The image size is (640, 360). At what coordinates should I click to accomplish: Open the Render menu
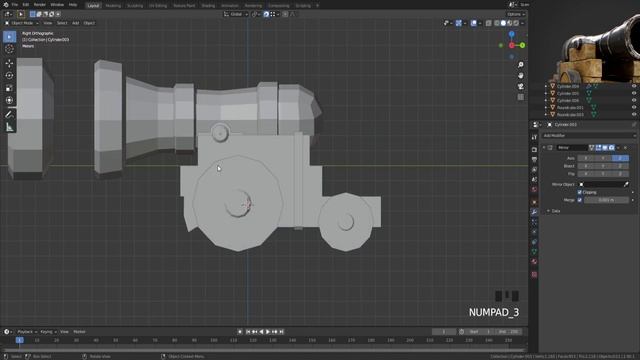(40, 5)
